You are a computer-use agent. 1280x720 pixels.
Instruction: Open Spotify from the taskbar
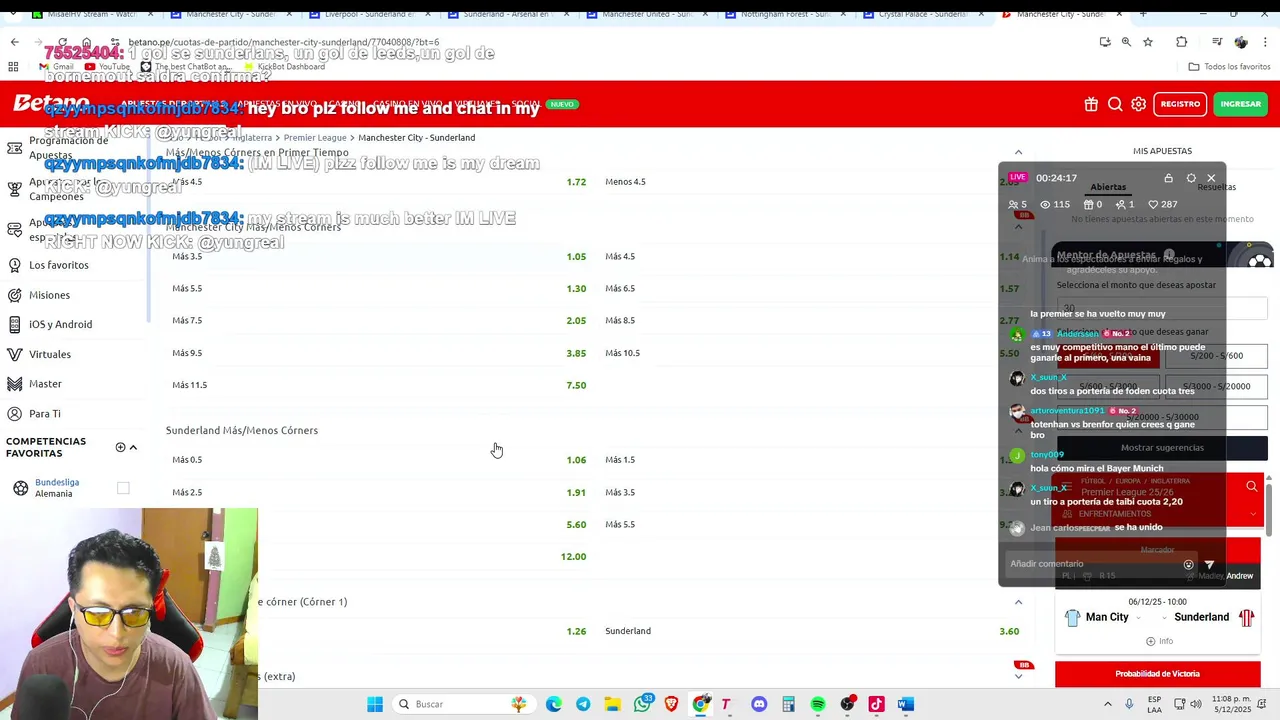(818, 704)
